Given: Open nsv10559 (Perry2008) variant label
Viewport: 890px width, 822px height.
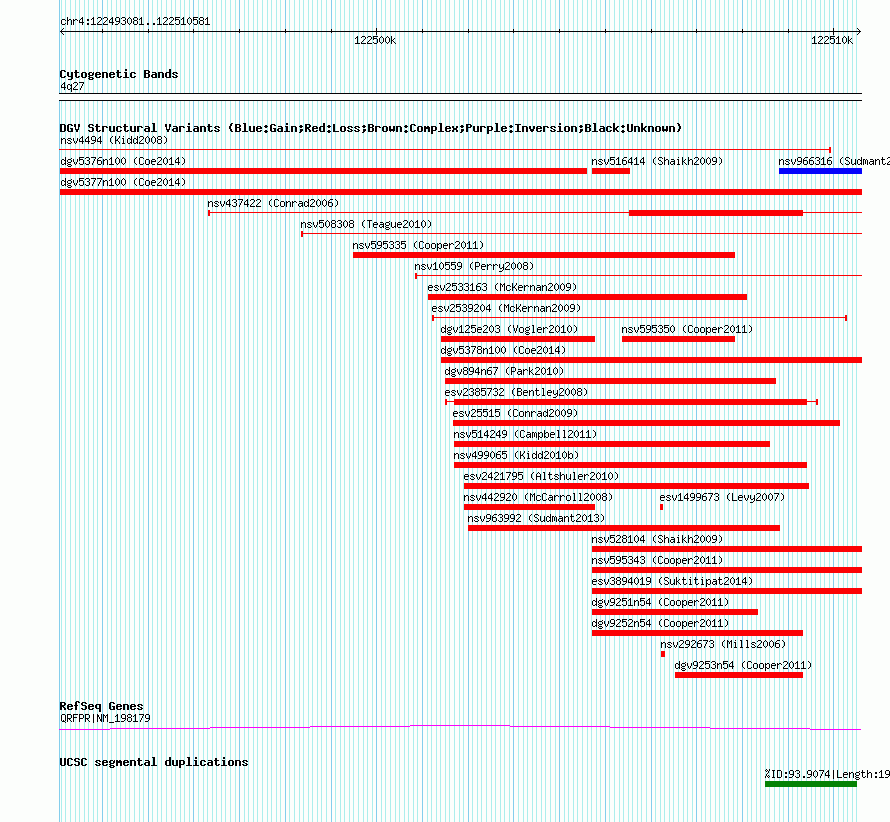Looking at the screenshot, I should click(x=474, y=266).
